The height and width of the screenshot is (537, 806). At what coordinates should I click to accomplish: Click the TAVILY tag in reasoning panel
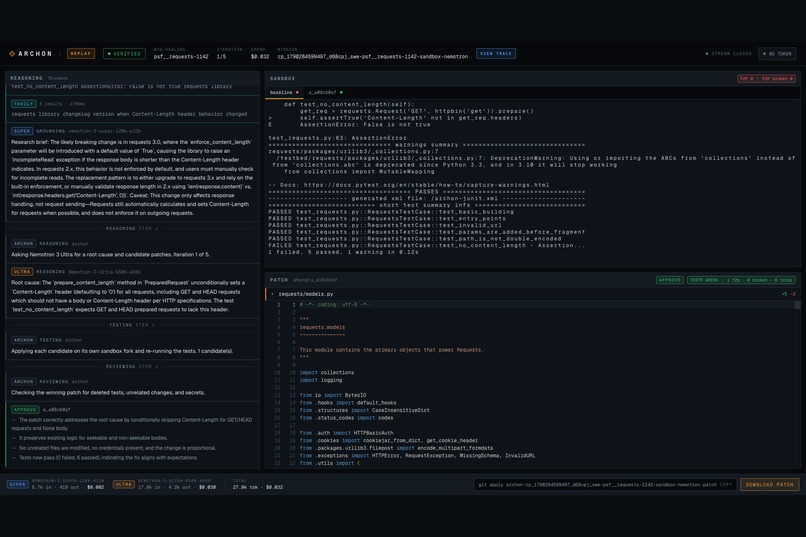click(24, 104)
